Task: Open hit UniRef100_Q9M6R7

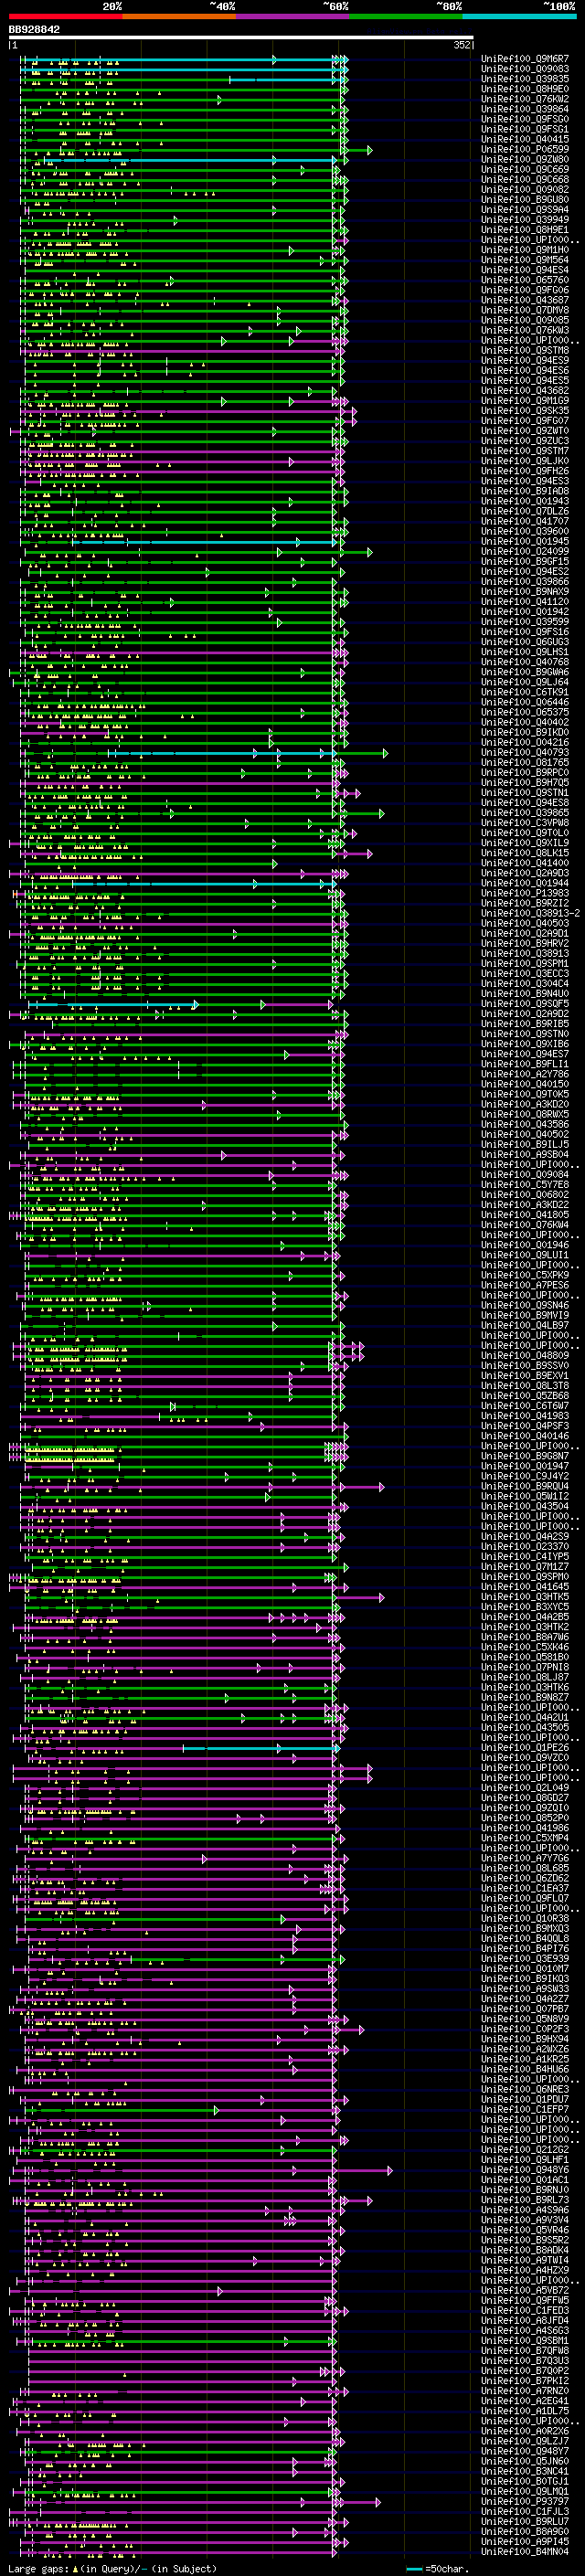Action: point(525,59)
